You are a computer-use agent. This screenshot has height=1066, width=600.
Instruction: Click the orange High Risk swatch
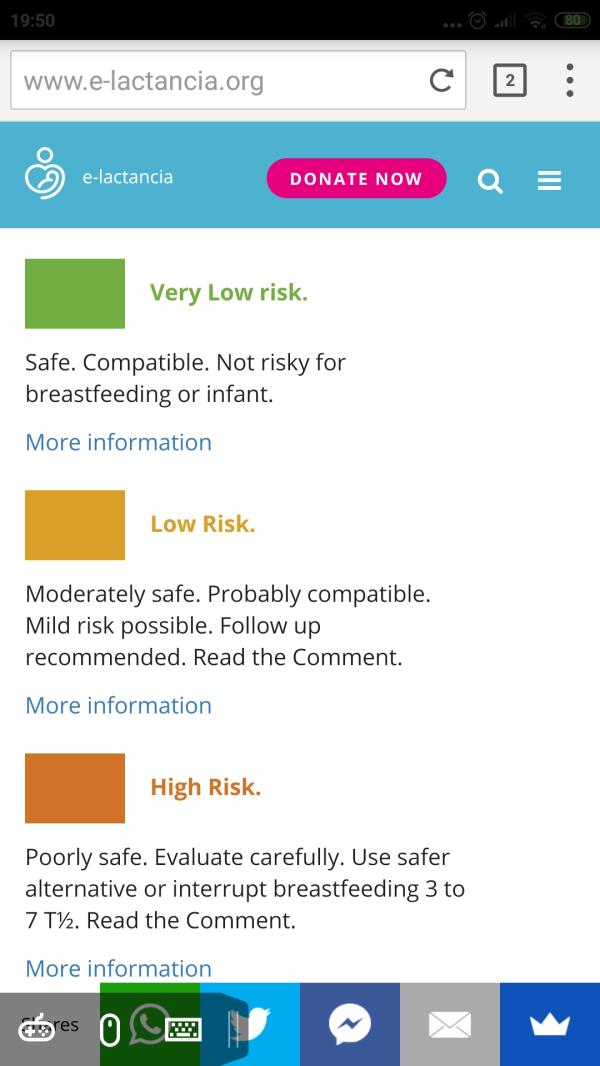click(75, 788)
